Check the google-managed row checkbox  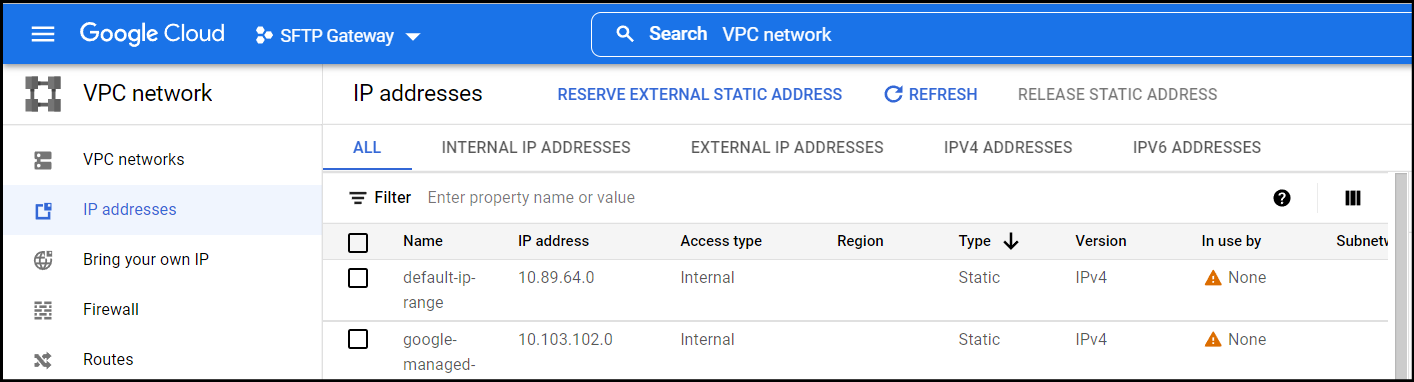coord(358,340)
